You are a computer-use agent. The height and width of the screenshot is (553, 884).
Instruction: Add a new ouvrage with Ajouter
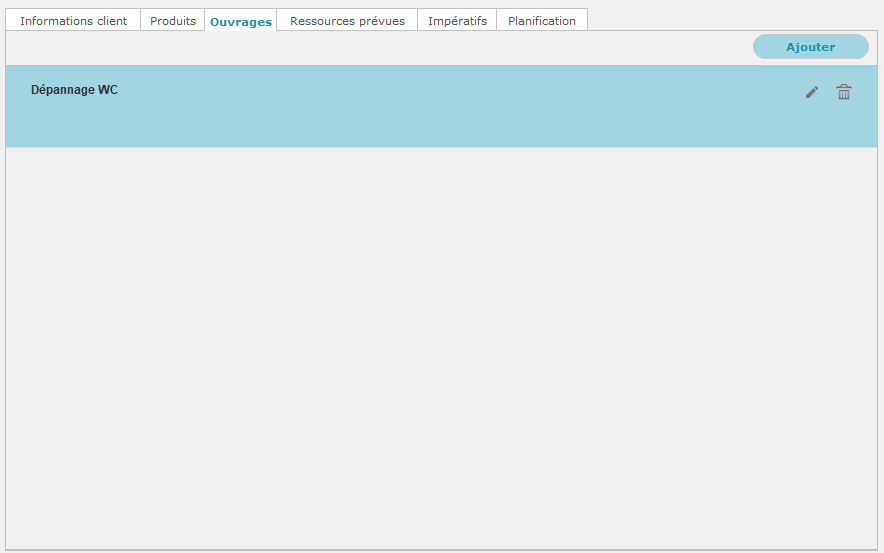coord(810,47)
